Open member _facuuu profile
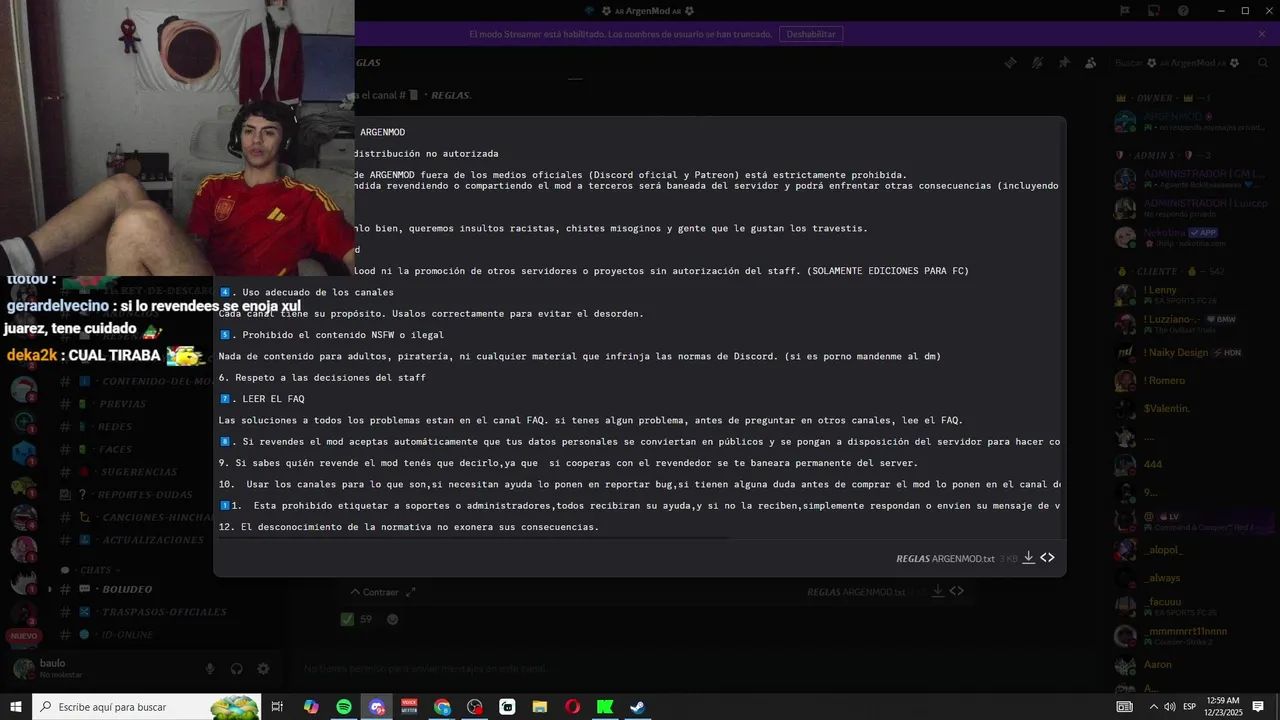Screen dimensions: 1280x720 click(x=1190, y=607)
